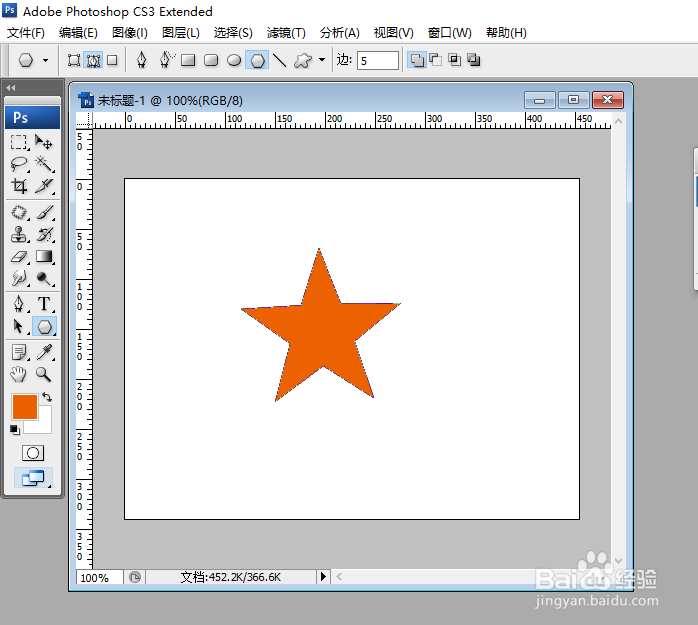Pick the Rounded Rectangle shape in options bar

coord(211,60)
